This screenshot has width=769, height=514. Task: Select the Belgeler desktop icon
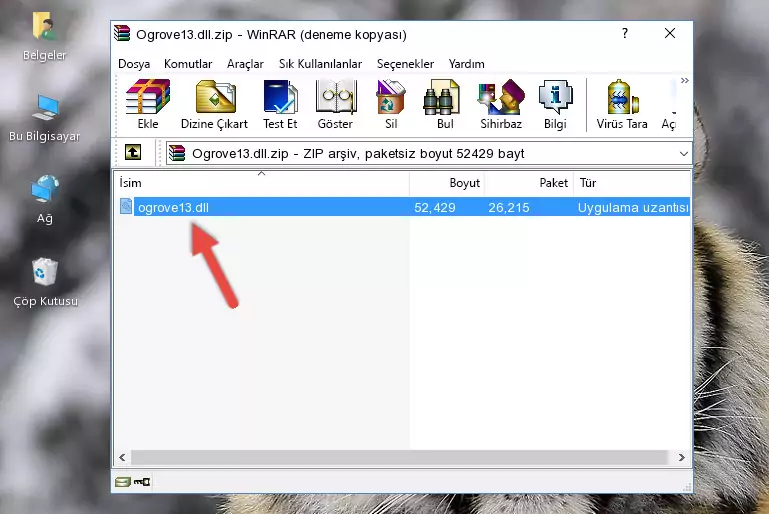click(x=45, y=37)
